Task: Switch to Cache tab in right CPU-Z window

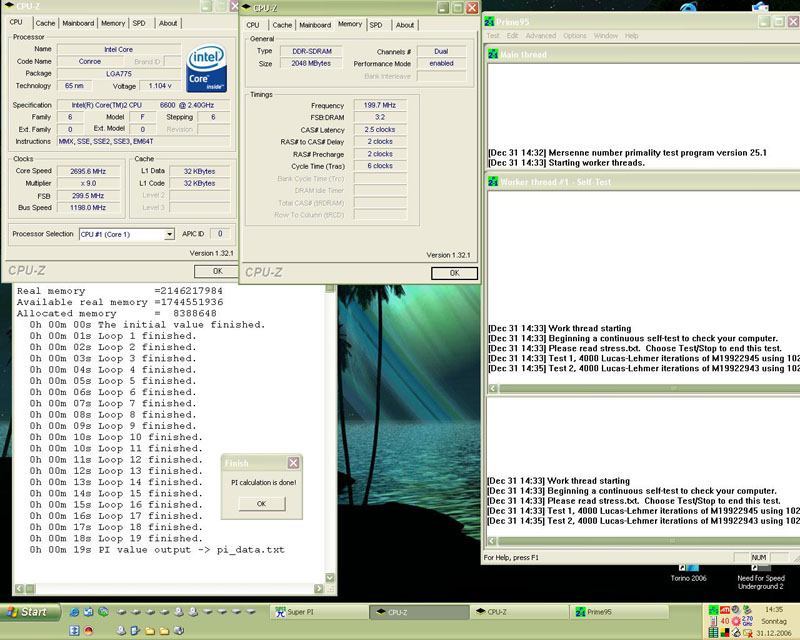Action: [282, 24]
